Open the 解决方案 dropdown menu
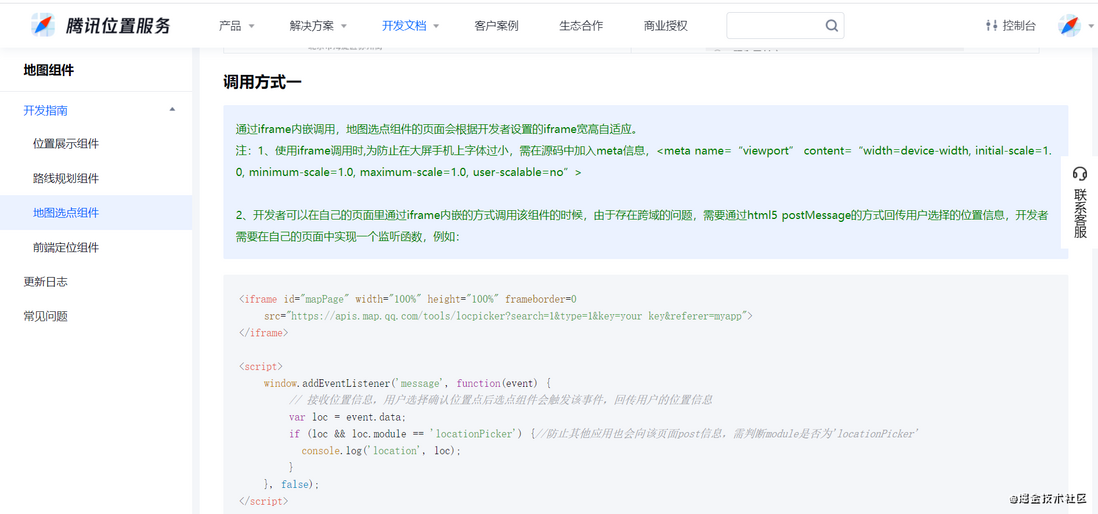The height and width of the screenshot is (514, 1098). click(x=318, y=26)
